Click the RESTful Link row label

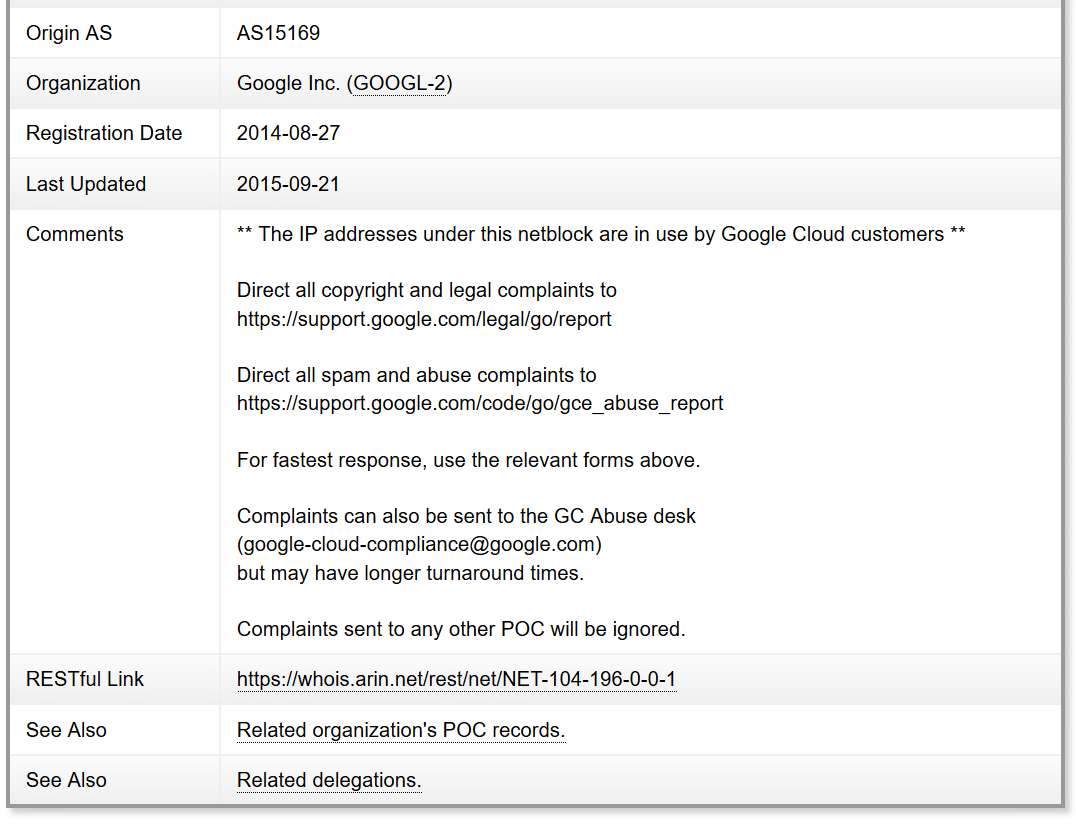coord(85,680)
